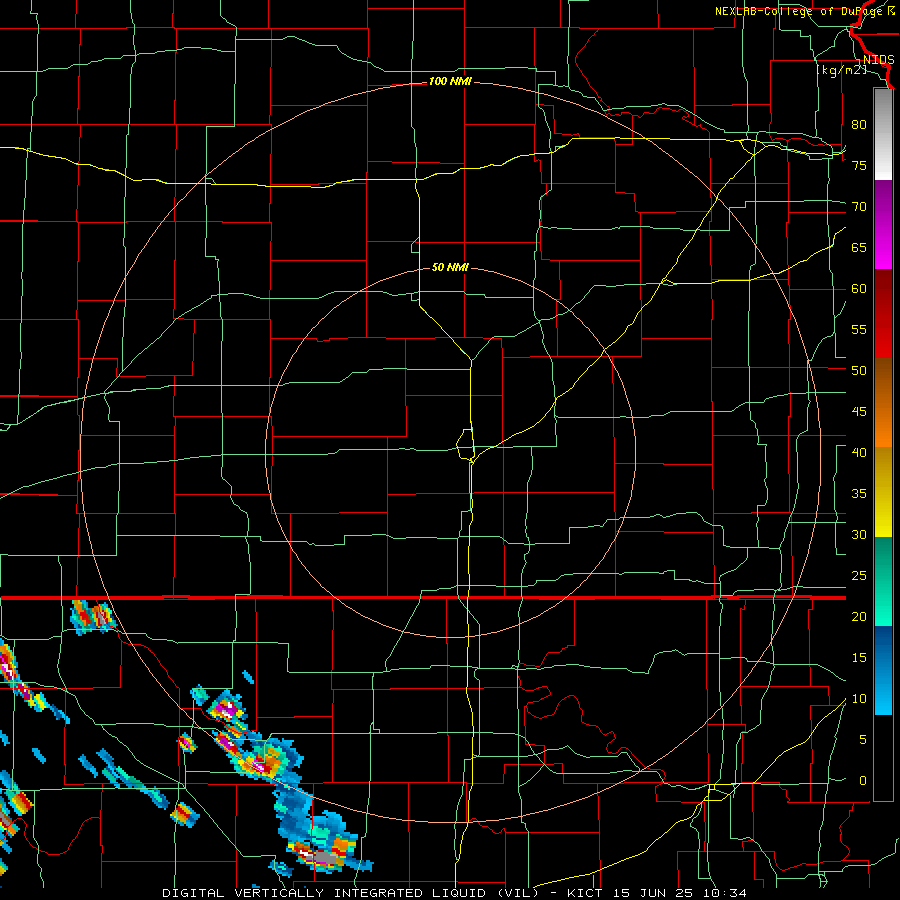Select the 30 legend value
This screenshot has height=900, width=900.
(859, 535)
